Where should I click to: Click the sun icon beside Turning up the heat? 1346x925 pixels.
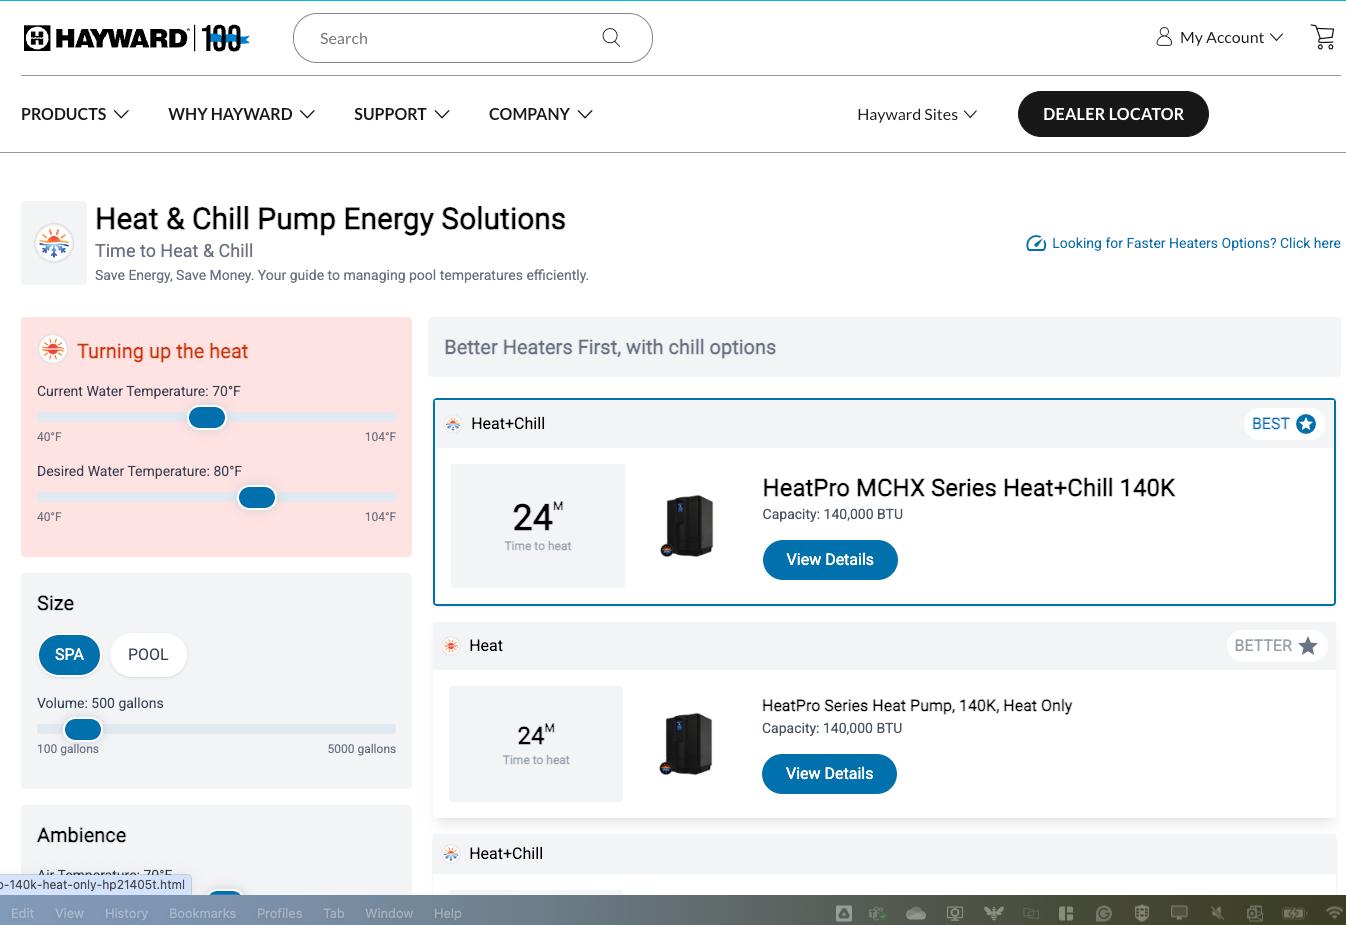(53, 349)
